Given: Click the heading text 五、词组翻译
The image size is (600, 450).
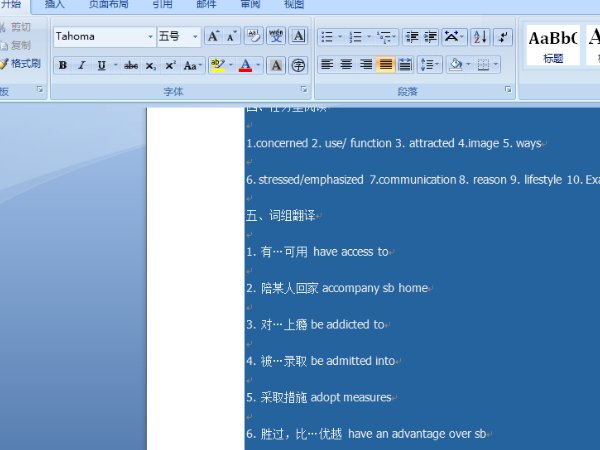Looking at the screenshot, I should point(280,216).
